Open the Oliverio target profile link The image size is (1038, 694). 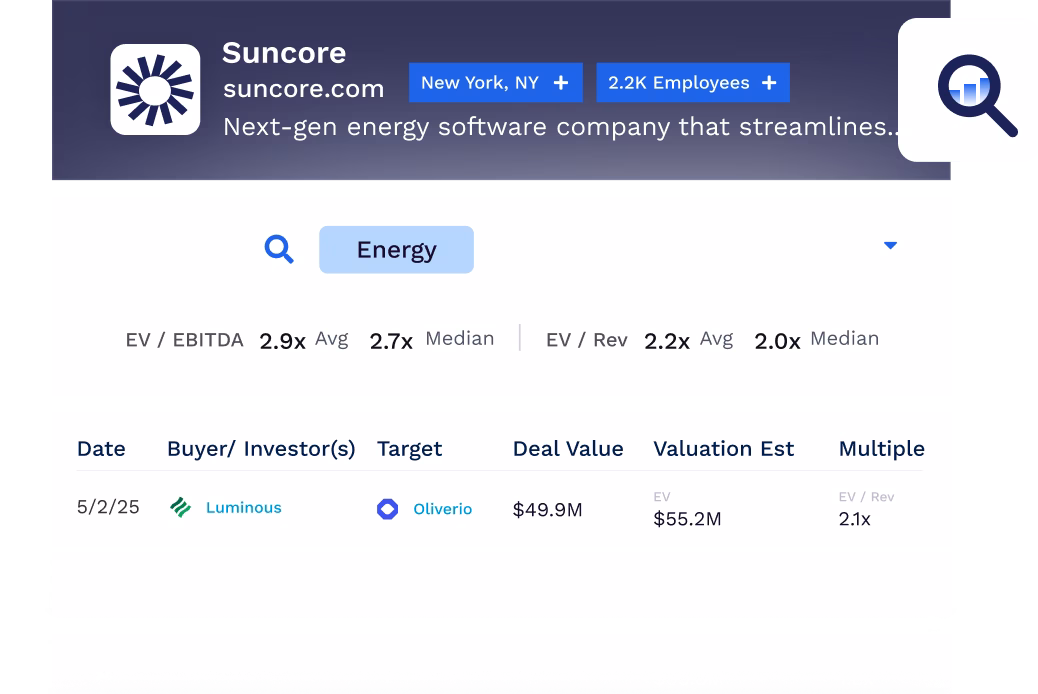coord(442,509)
